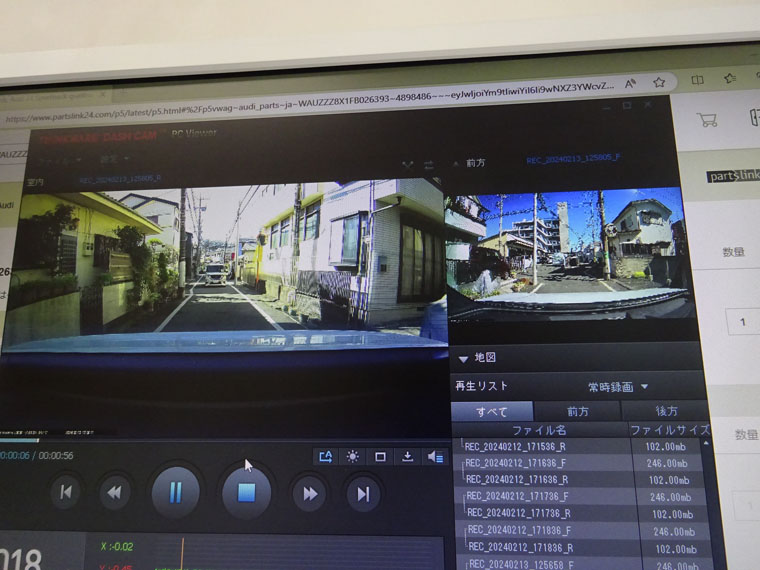Select file REC_20240212_171636_F in playlist
This screenshot has height=570, width=760.
pos(516,462)
